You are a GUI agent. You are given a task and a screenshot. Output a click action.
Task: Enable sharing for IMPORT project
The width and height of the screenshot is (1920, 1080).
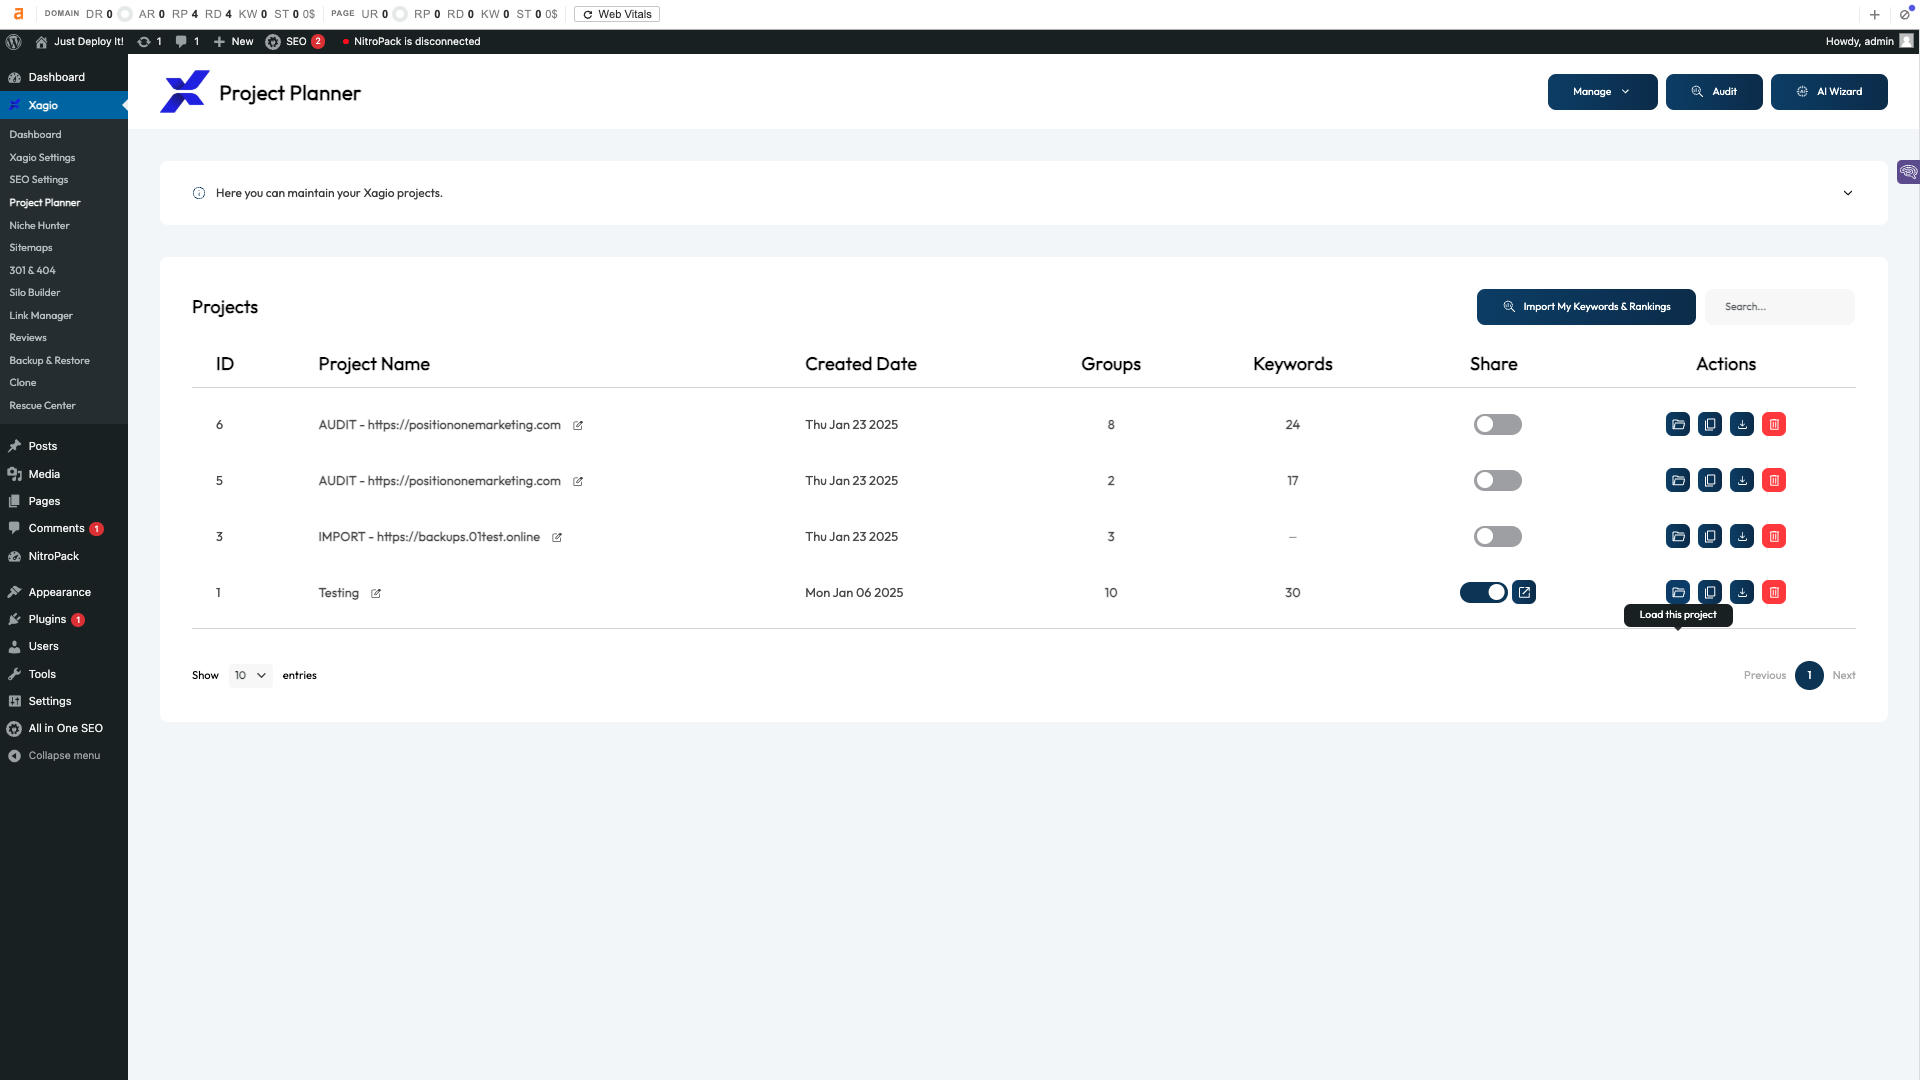click(x=1498, y=537)
